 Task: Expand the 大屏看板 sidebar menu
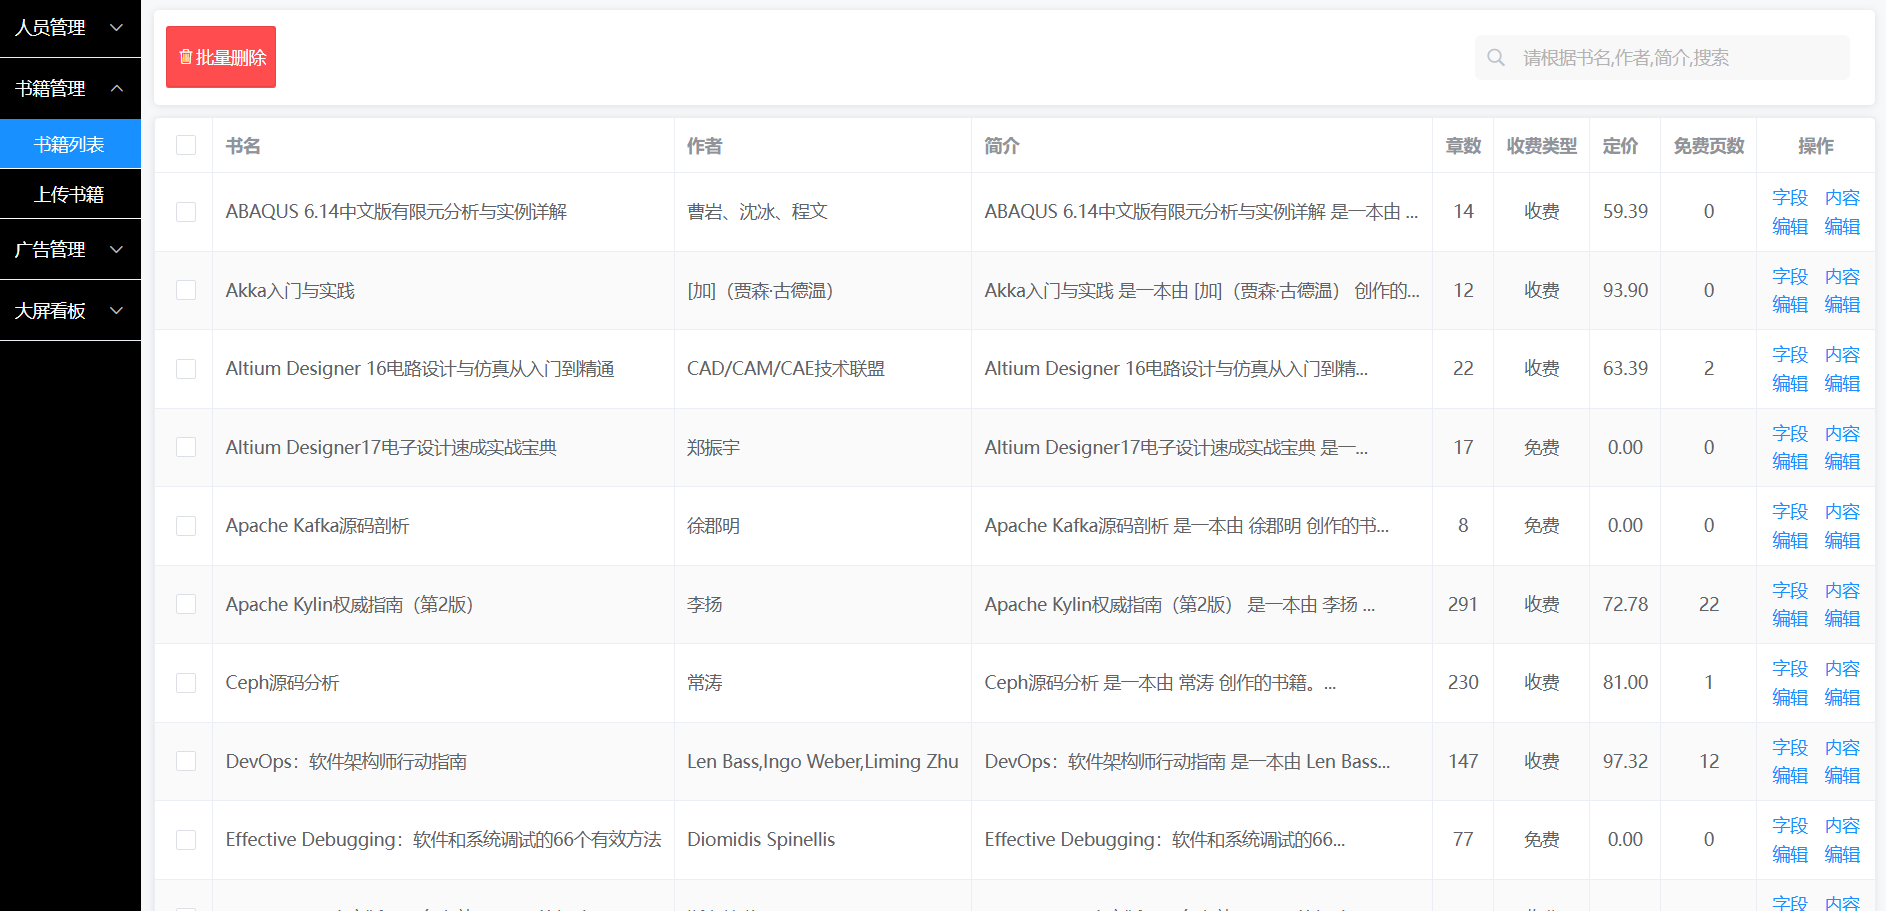coord(70,311)
